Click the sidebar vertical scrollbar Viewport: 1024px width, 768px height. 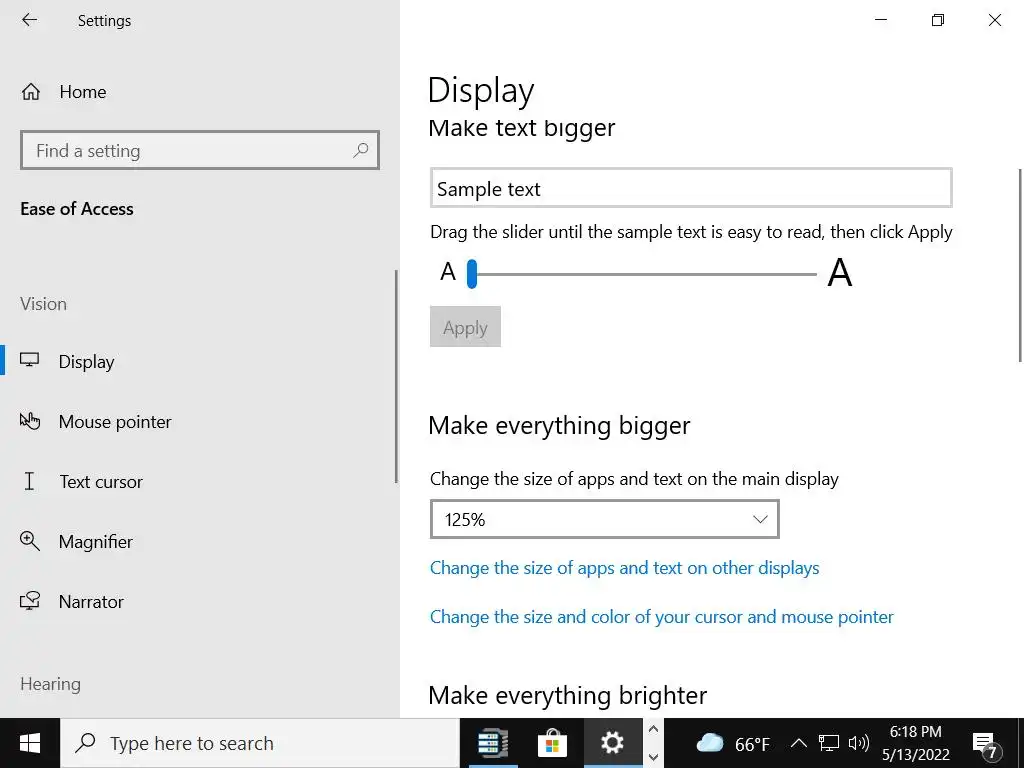coord(396,377)
